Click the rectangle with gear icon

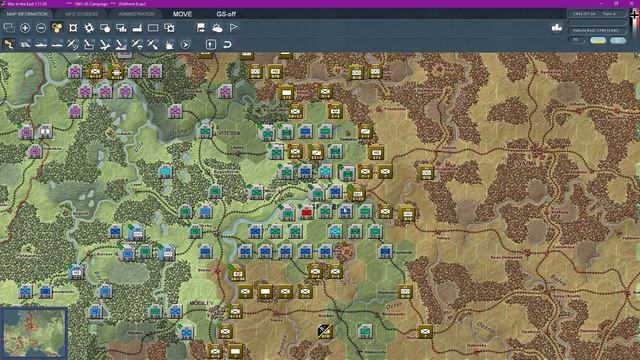tap(169, 28)
